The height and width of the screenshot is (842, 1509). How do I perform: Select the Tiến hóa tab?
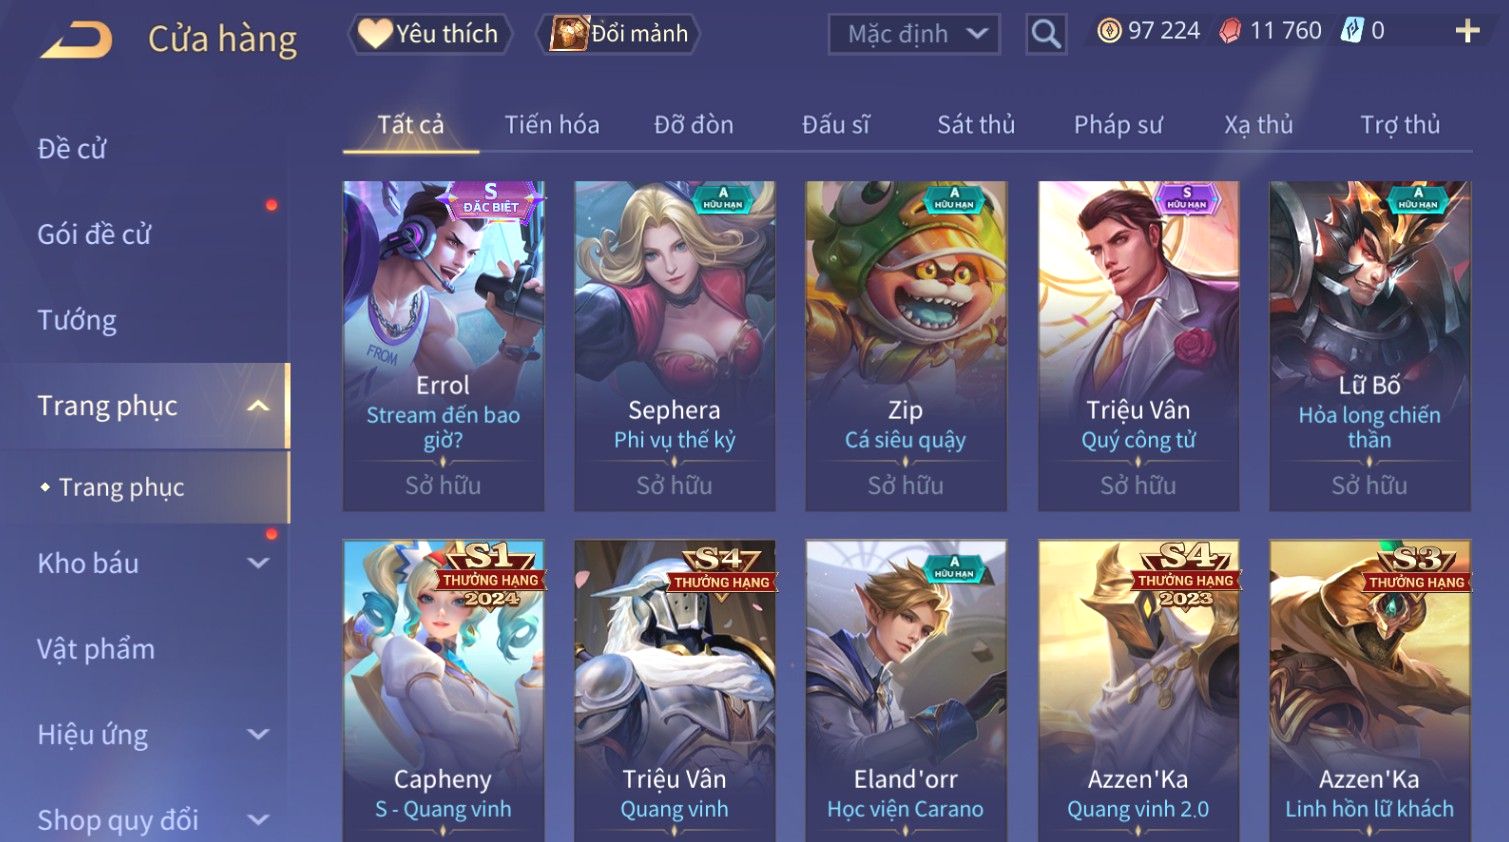pyautogui.click(x=552, y=125)
